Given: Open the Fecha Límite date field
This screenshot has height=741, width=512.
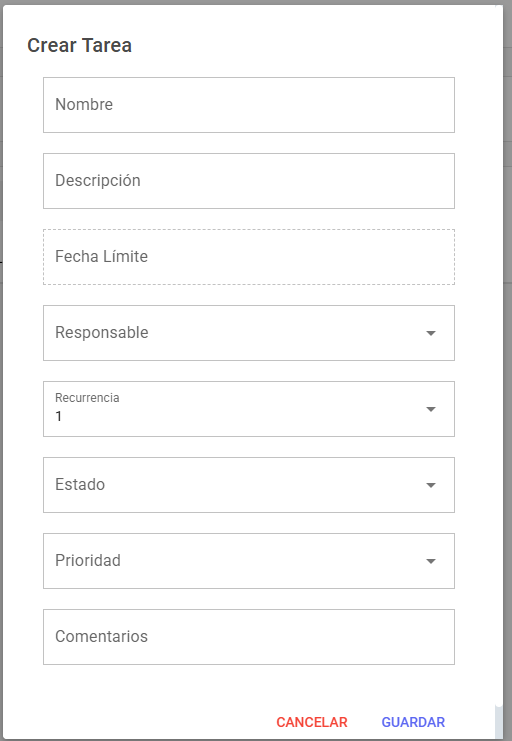Looking at the screenshot, I should [x=249, y=257].
